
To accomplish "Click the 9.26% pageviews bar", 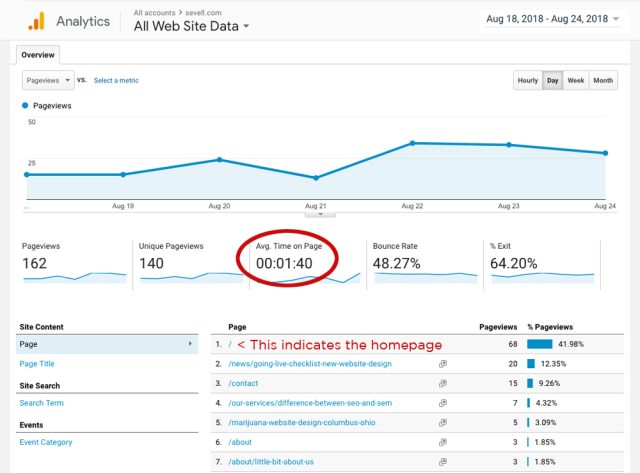I will [530, 383].
